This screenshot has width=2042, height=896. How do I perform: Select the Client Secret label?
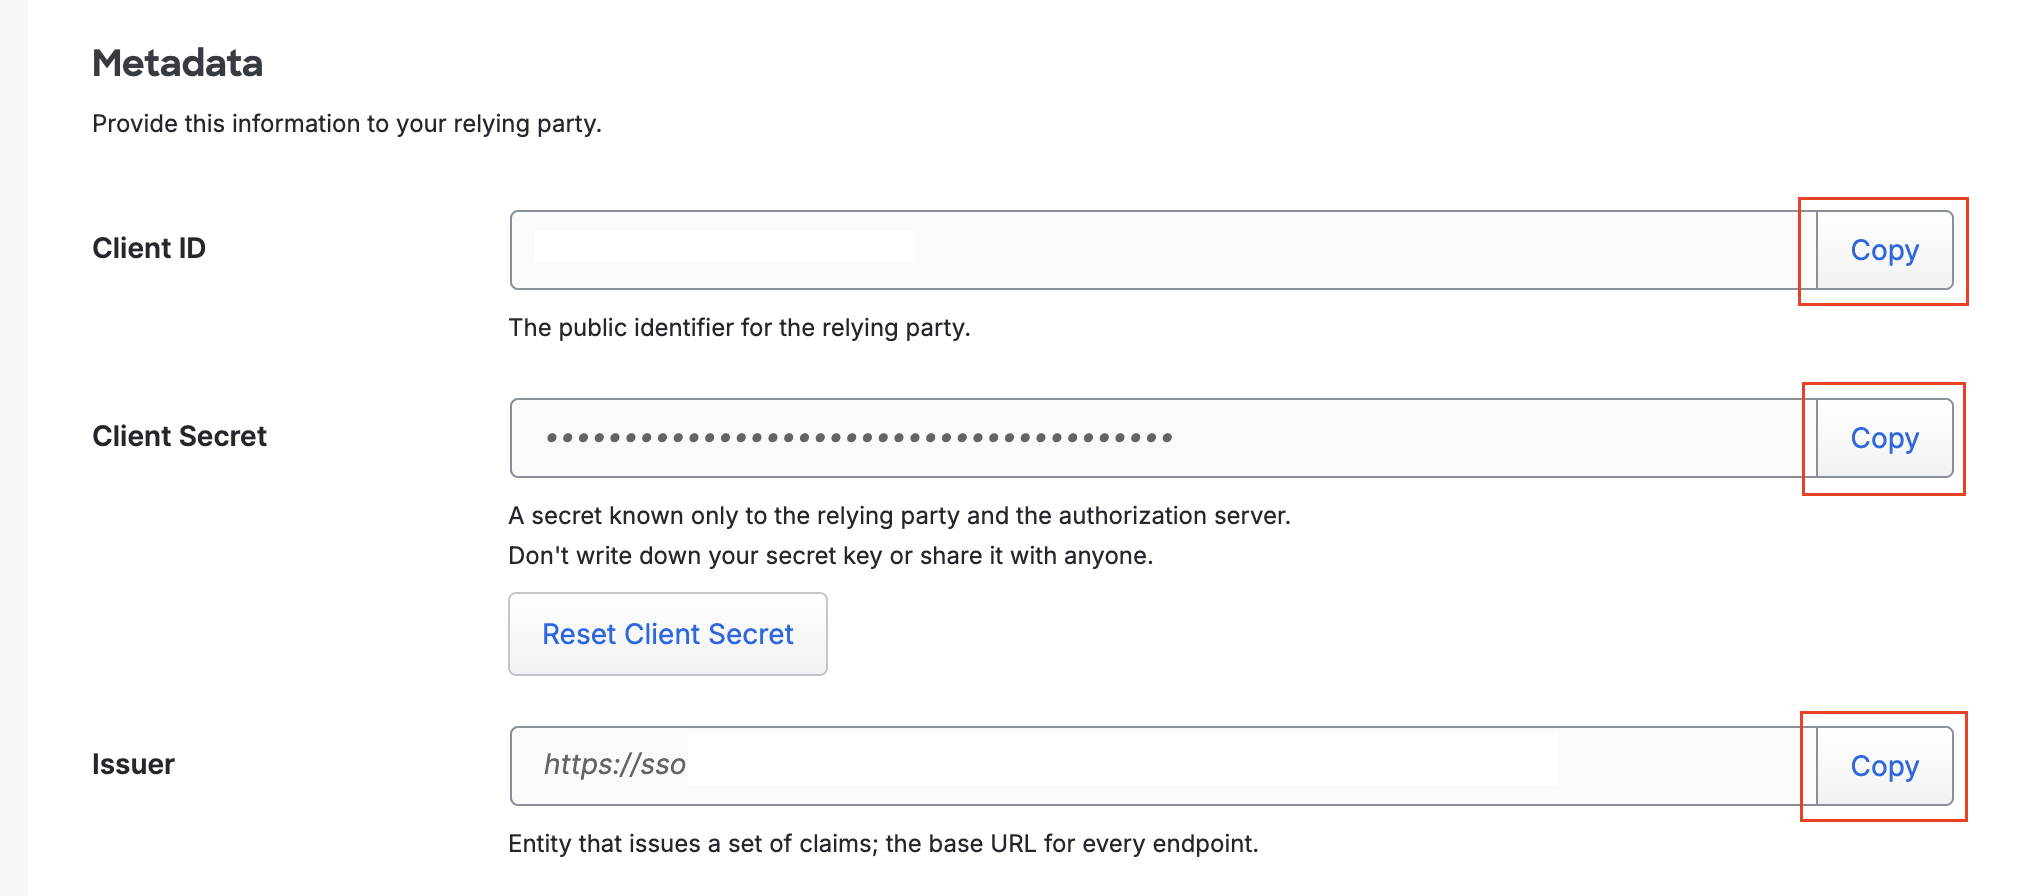(179, 435)
